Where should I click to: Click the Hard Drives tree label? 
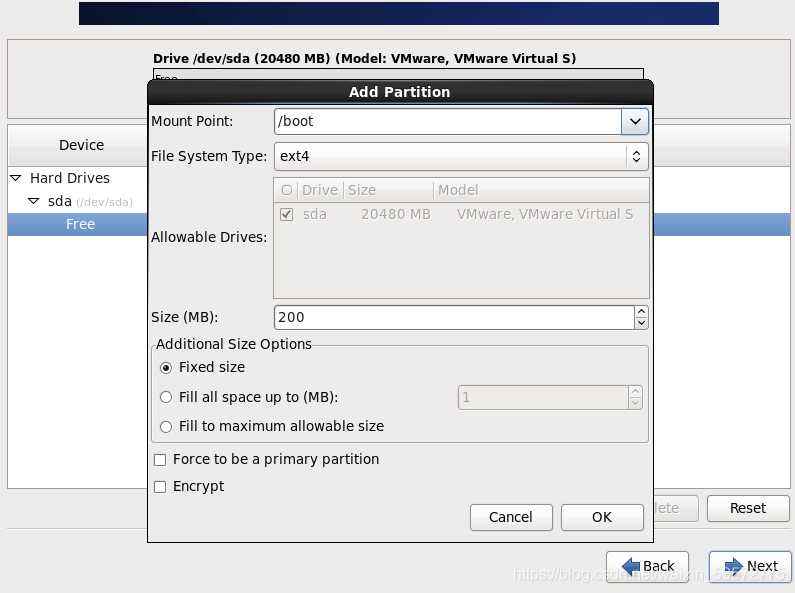tap(70, 178)
